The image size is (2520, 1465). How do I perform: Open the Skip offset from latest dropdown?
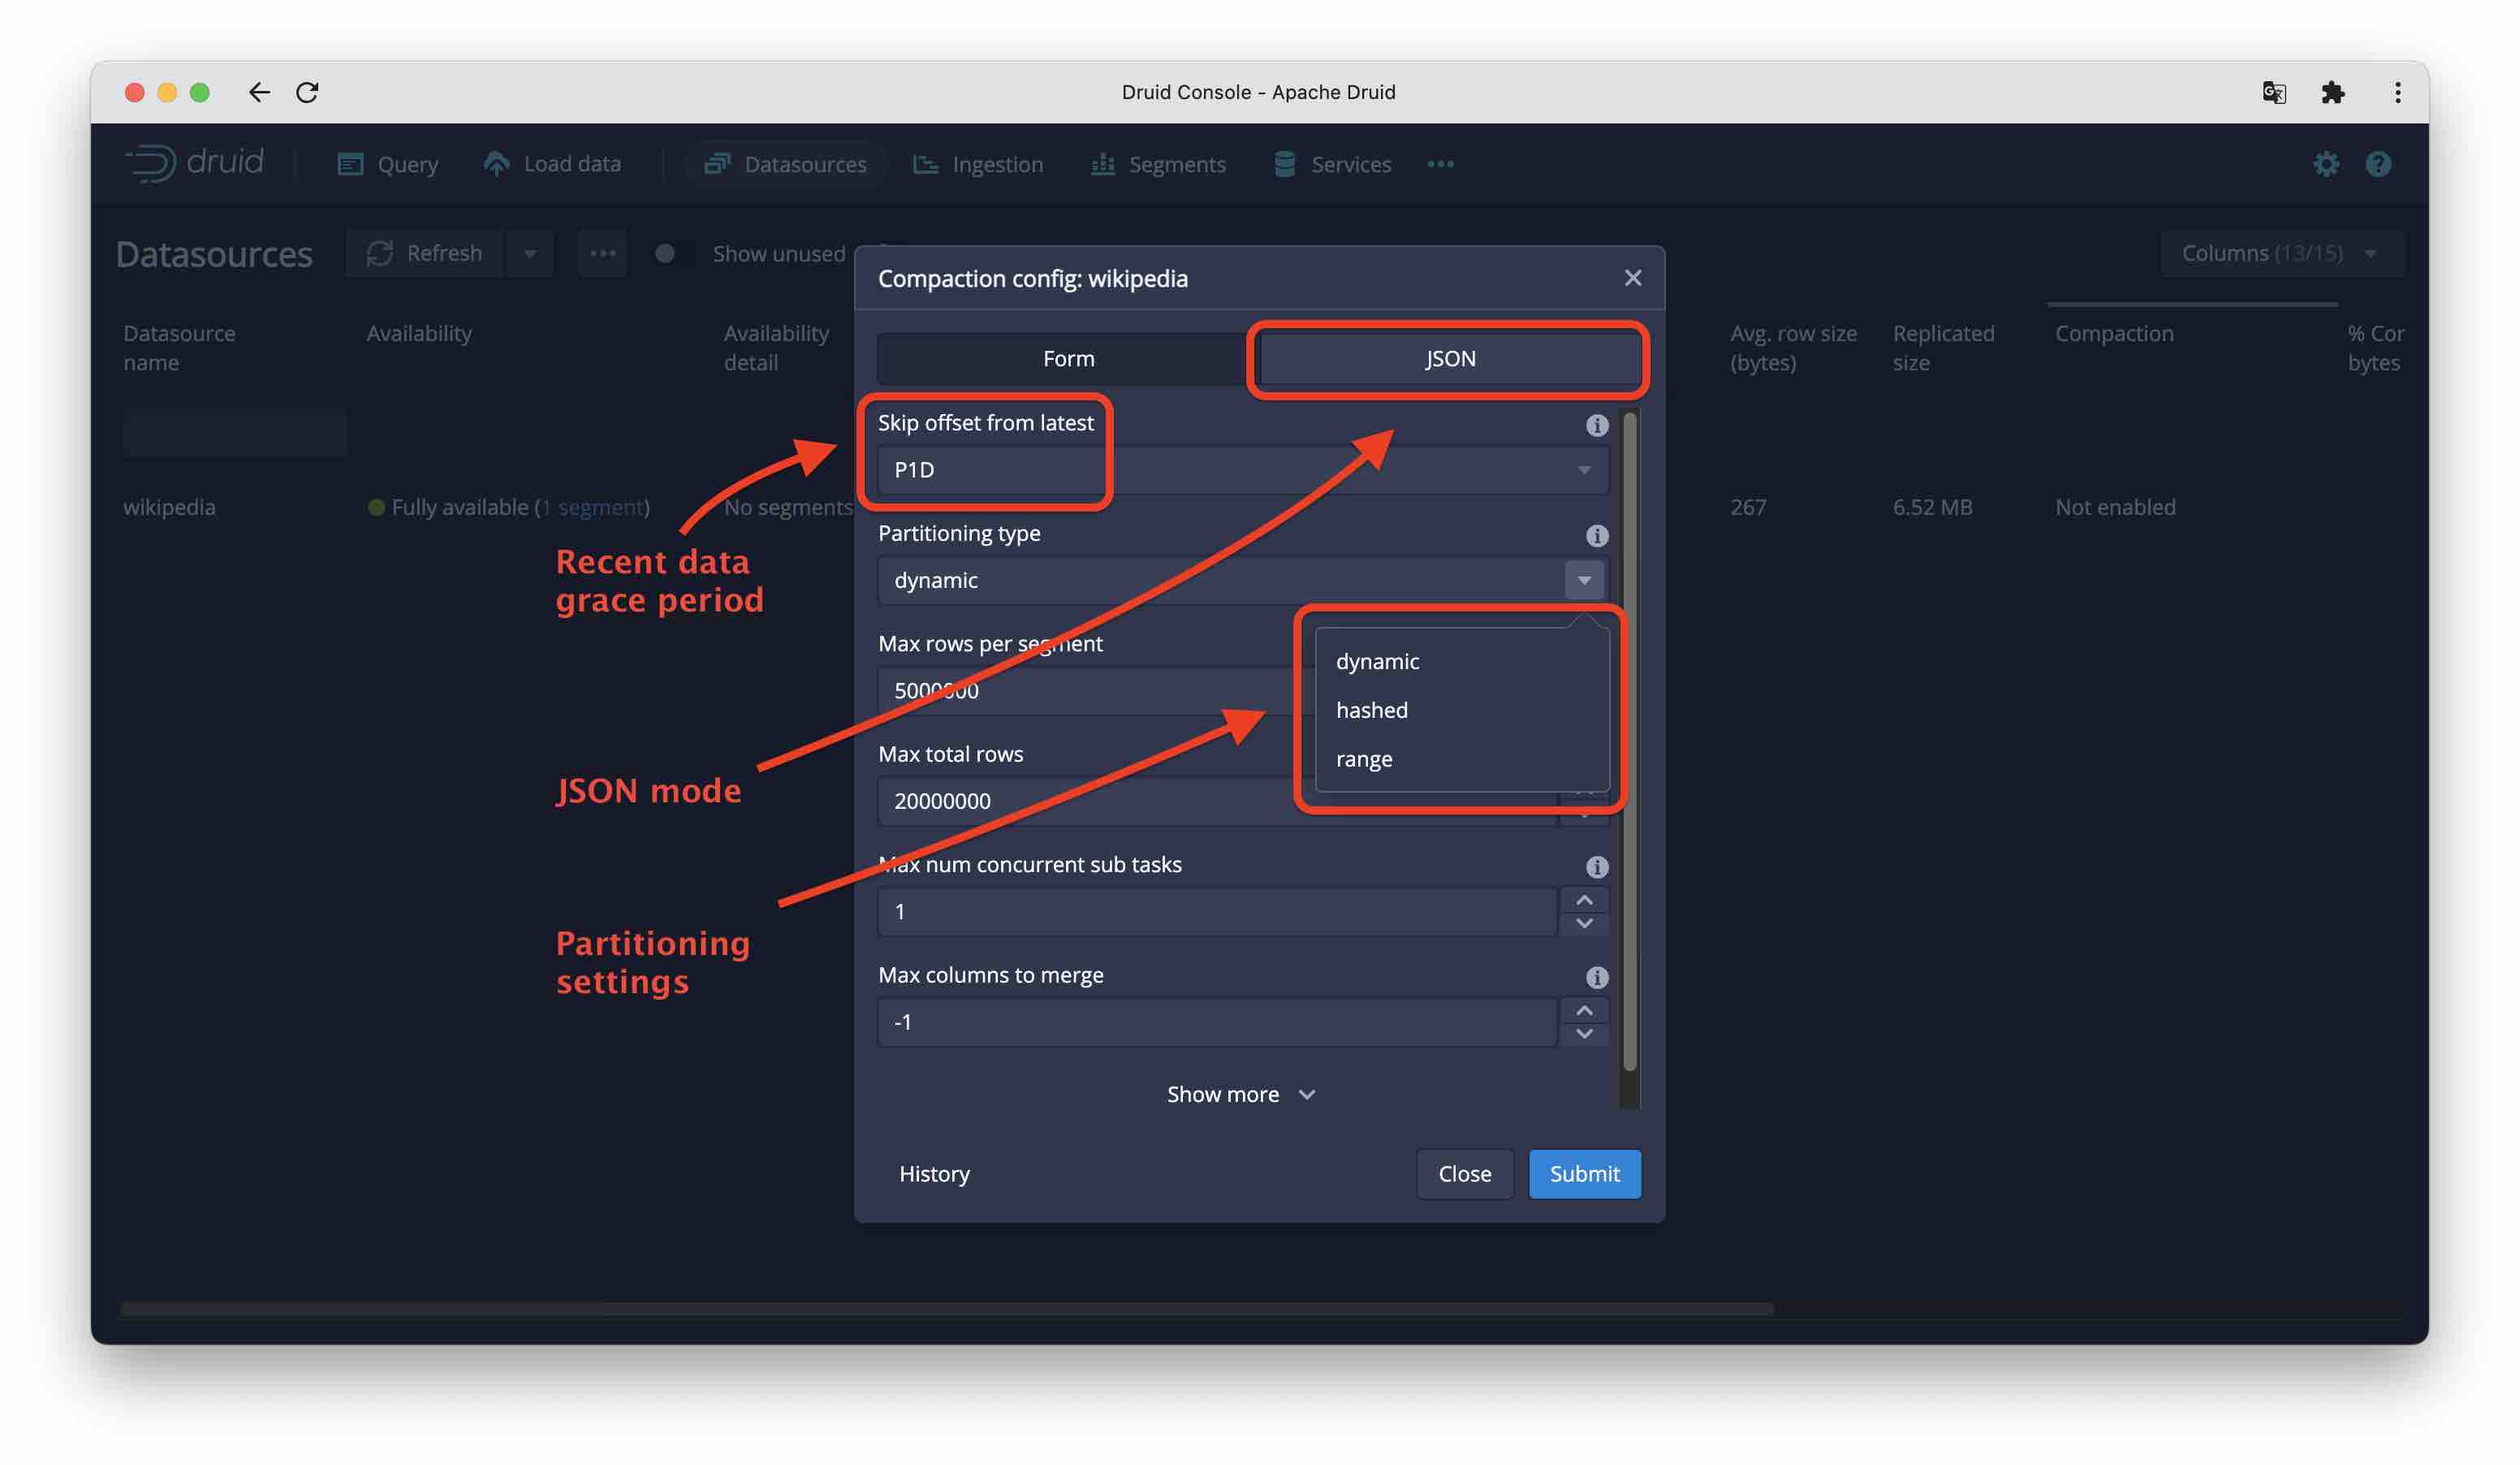click(1583, 469)
